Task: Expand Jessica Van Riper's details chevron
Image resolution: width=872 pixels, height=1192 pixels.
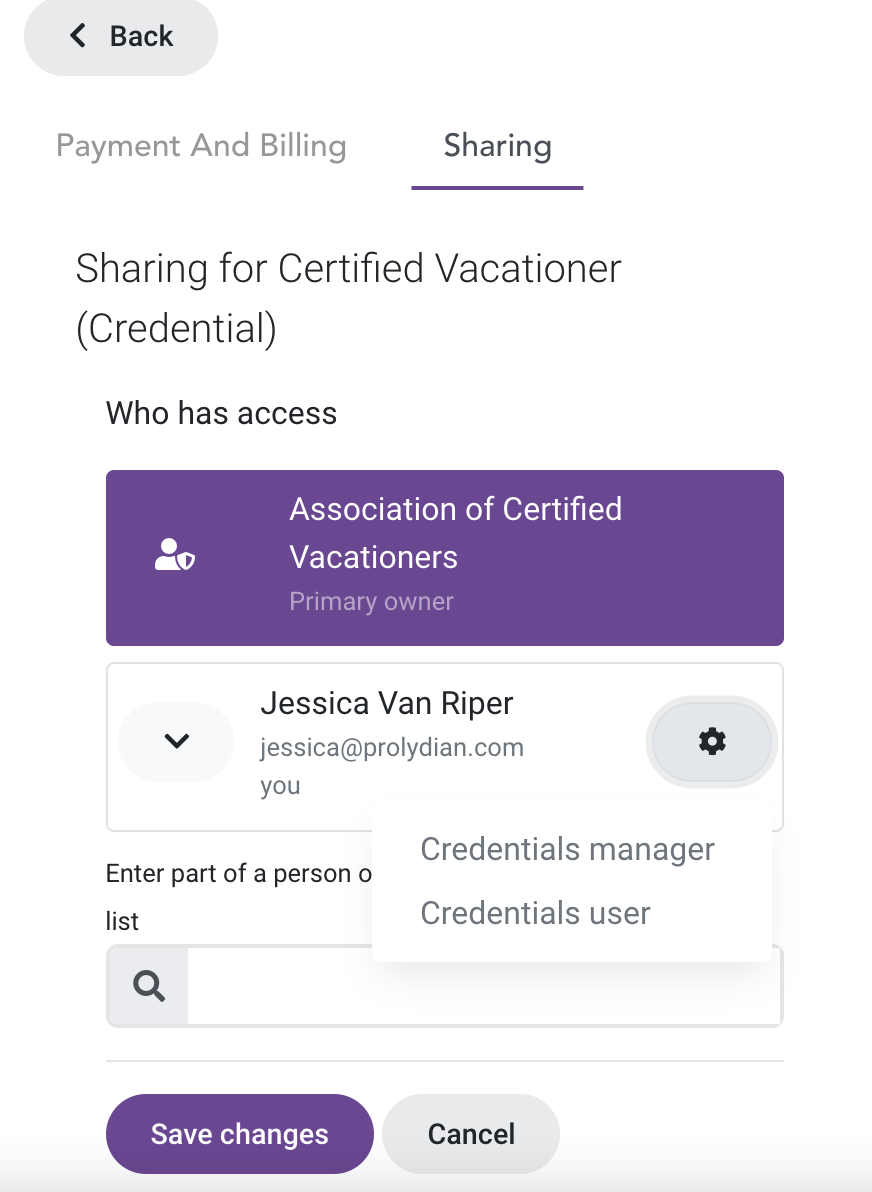Action: [176, 741]
